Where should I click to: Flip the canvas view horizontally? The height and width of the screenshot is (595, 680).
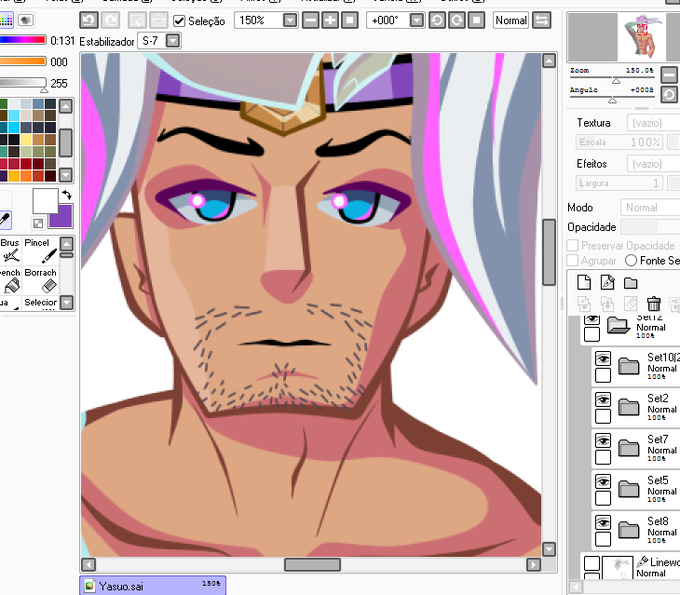click(x=542, y=20)
